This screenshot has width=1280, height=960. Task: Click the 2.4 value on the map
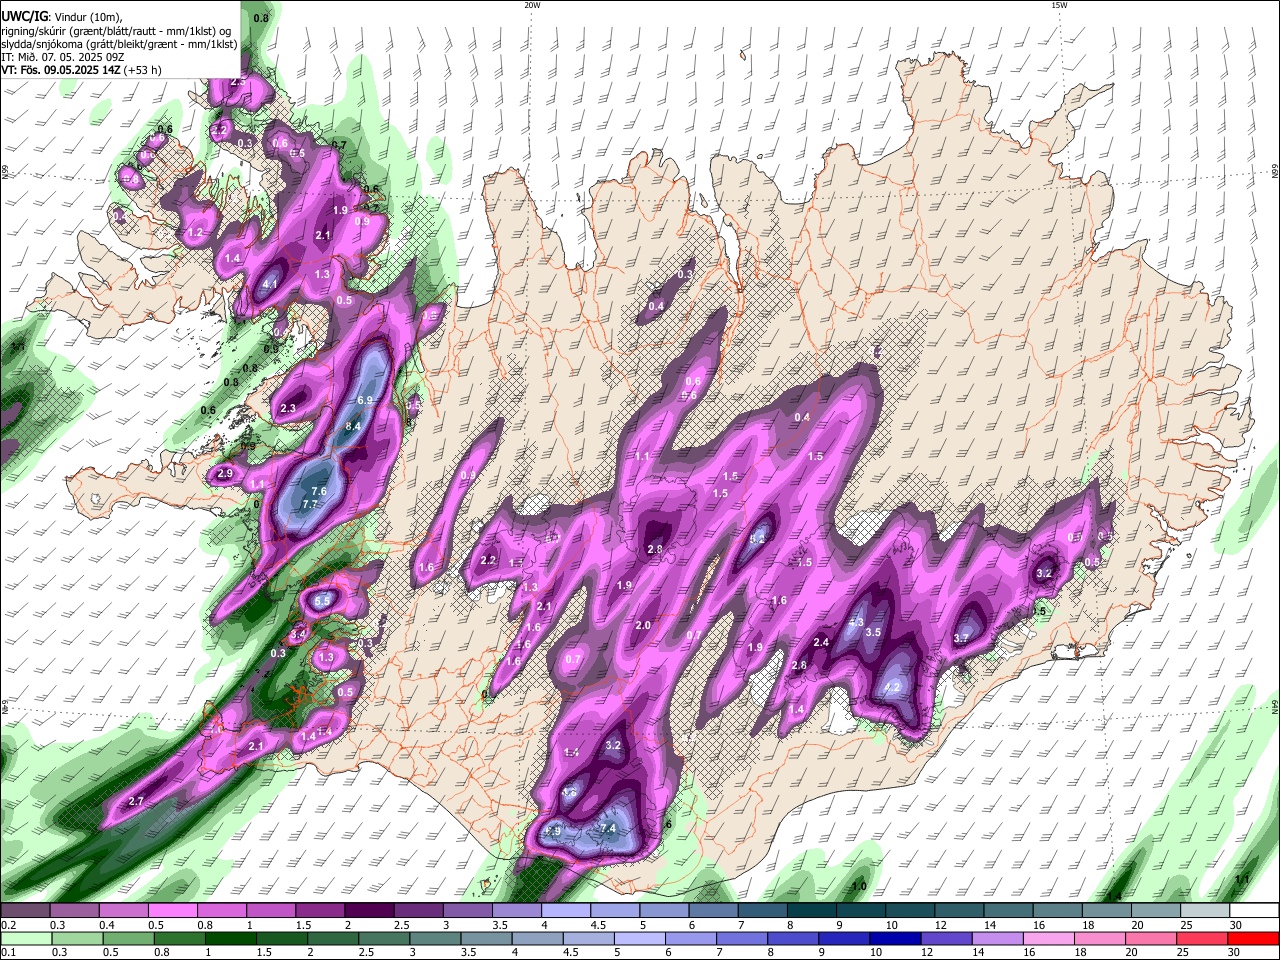822,642
